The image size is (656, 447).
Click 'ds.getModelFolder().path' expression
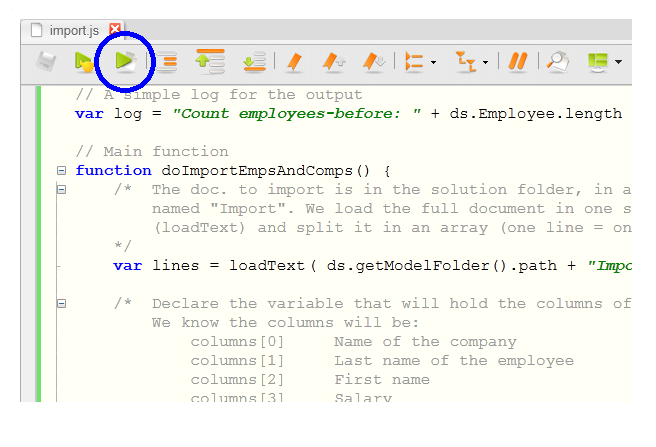pyautogui.click(x=442, y=265)
